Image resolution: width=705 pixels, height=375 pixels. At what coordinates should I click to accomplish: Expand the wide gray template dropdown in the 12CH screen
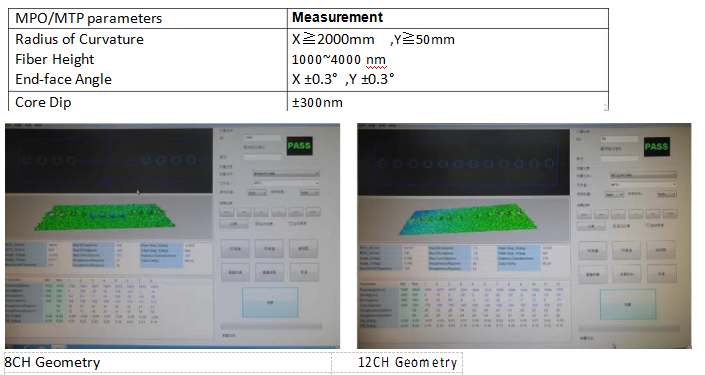[x=643, y=175]
